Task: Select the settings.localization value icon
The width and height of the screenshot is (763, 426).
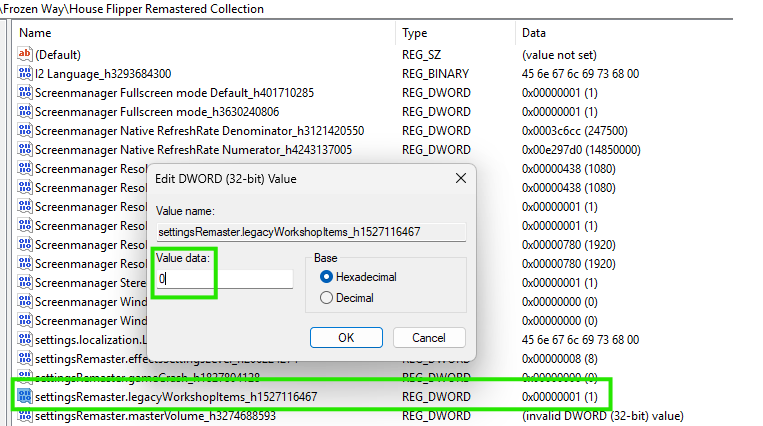Action: click(x=24, y=339)
